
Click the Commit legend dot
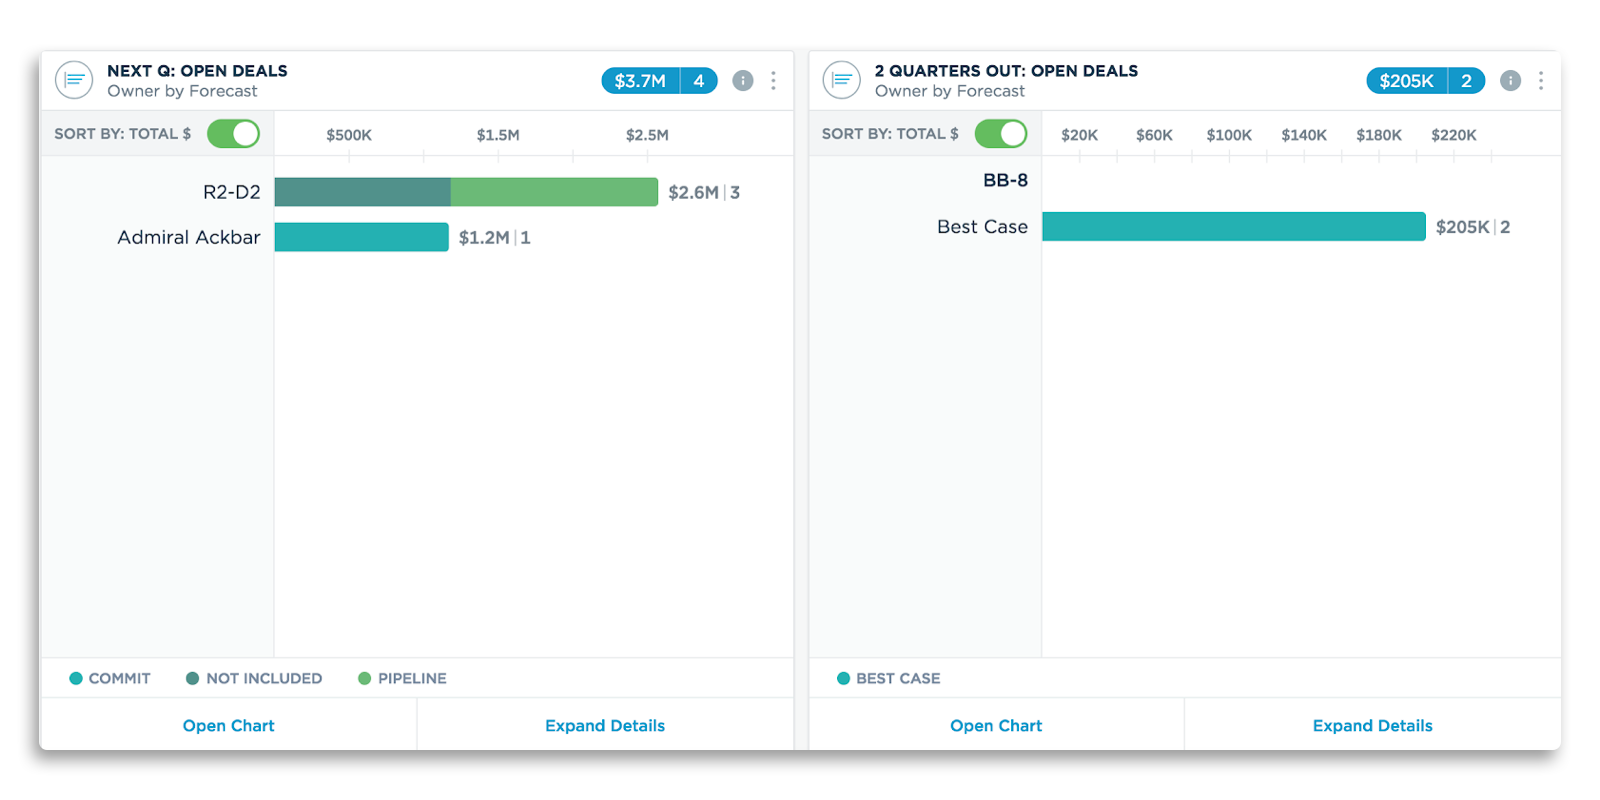pyautogui.click(x=76, y=679)
